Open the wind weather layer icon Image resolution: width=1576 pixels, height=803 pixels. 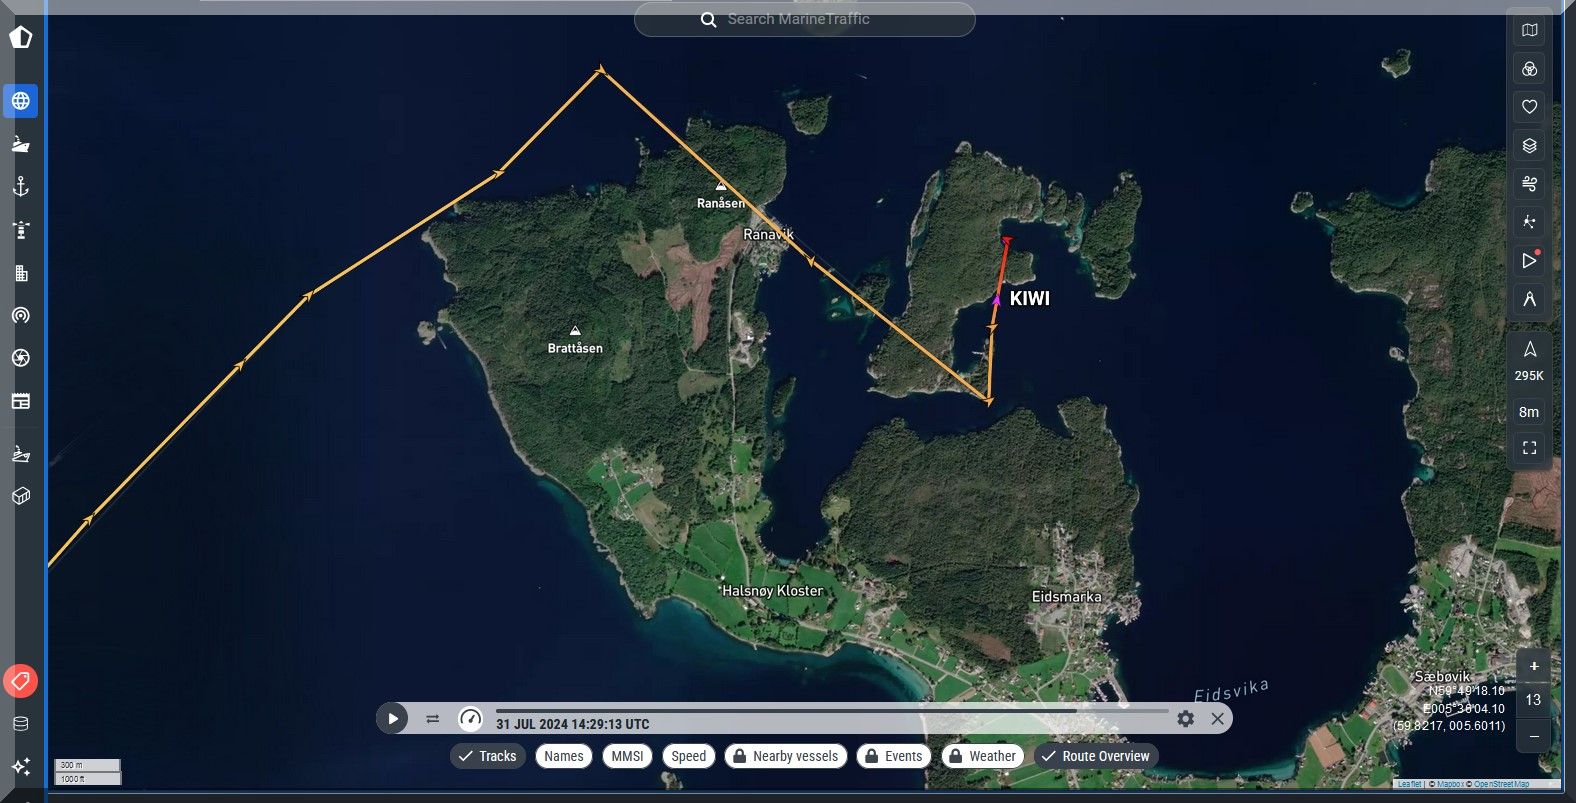[x=1529, y=184]
